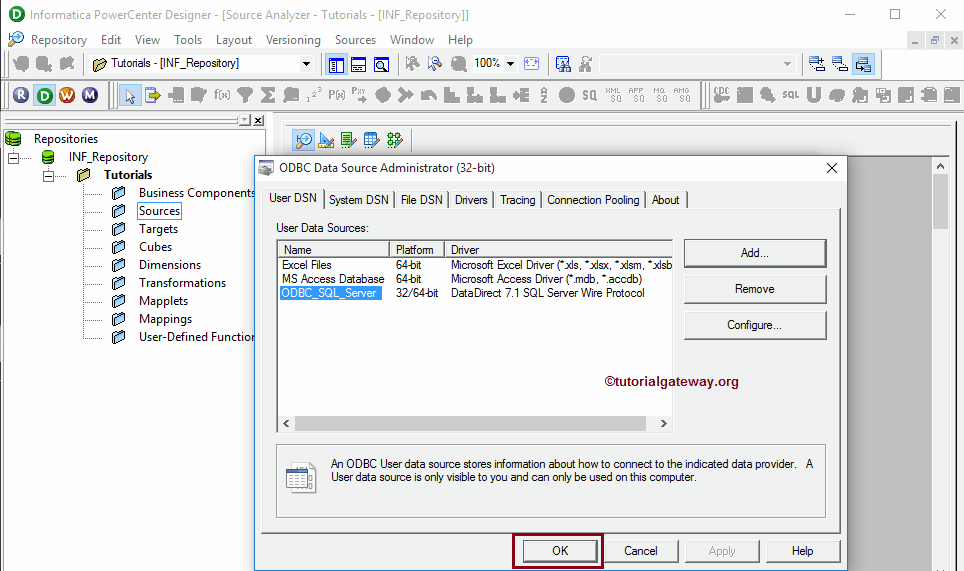Collapse the Tutorials folder node

pos(49,176)
